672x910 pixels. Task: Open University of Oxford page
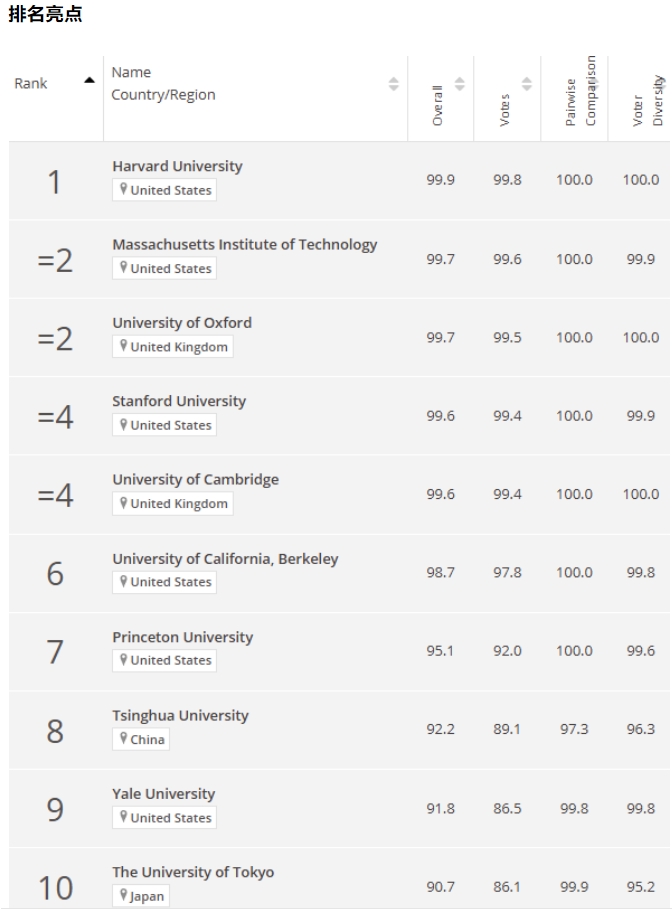[182, 323]
